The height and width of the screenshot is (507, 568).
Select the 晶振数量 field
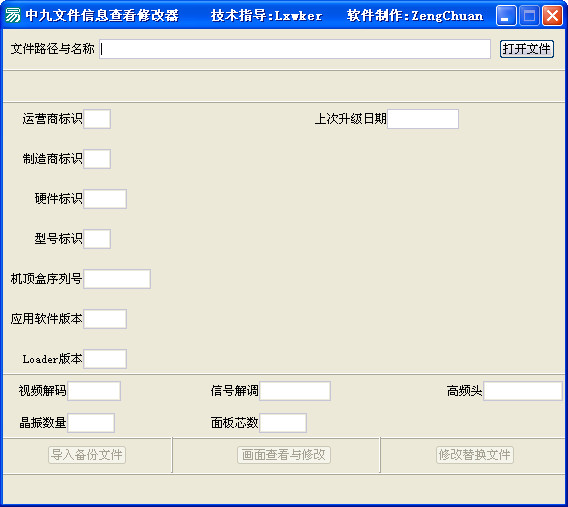(91, 423)
